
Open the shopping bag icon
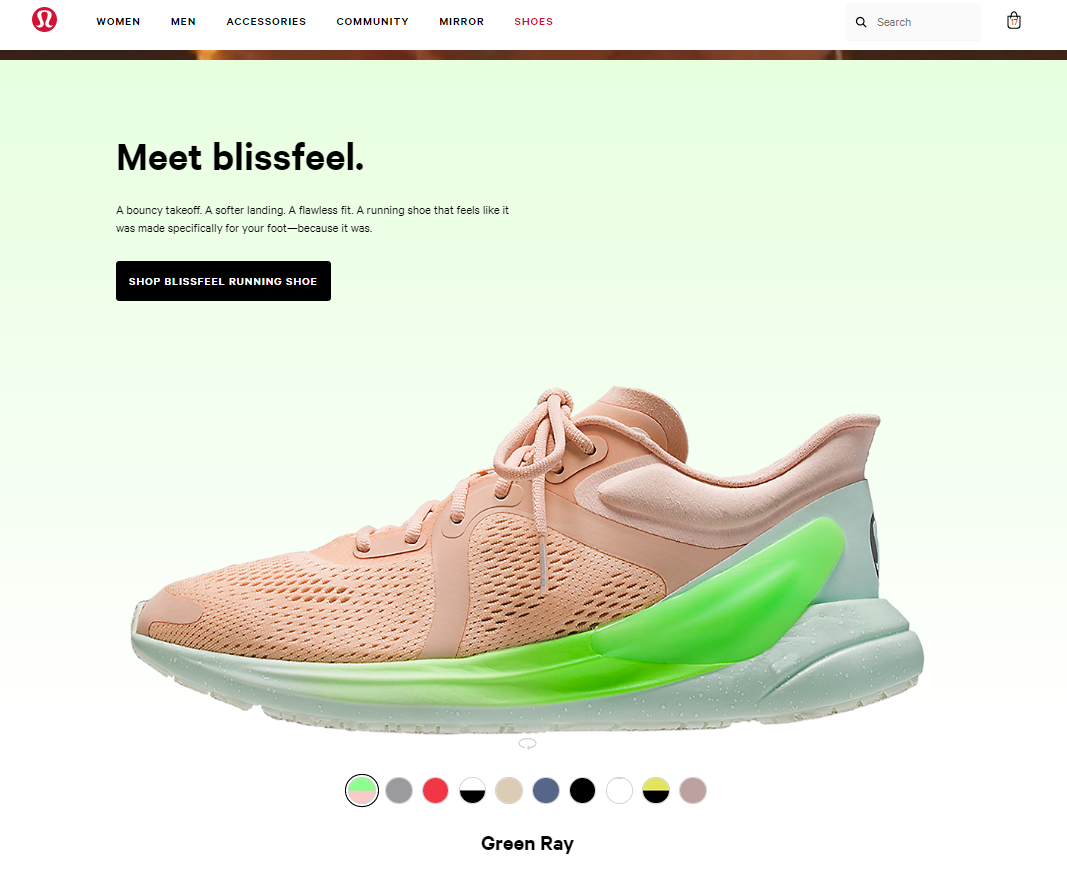[1013, 20]
